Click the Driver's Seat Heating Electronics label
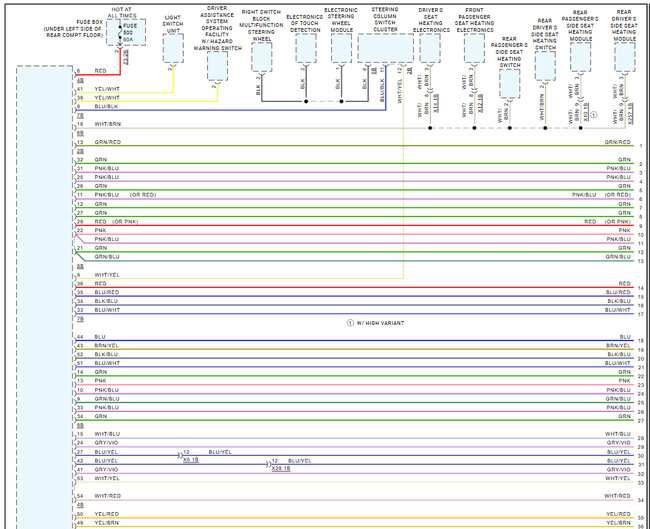Viewport: 650px width, 529px height. tap(431, 20)
